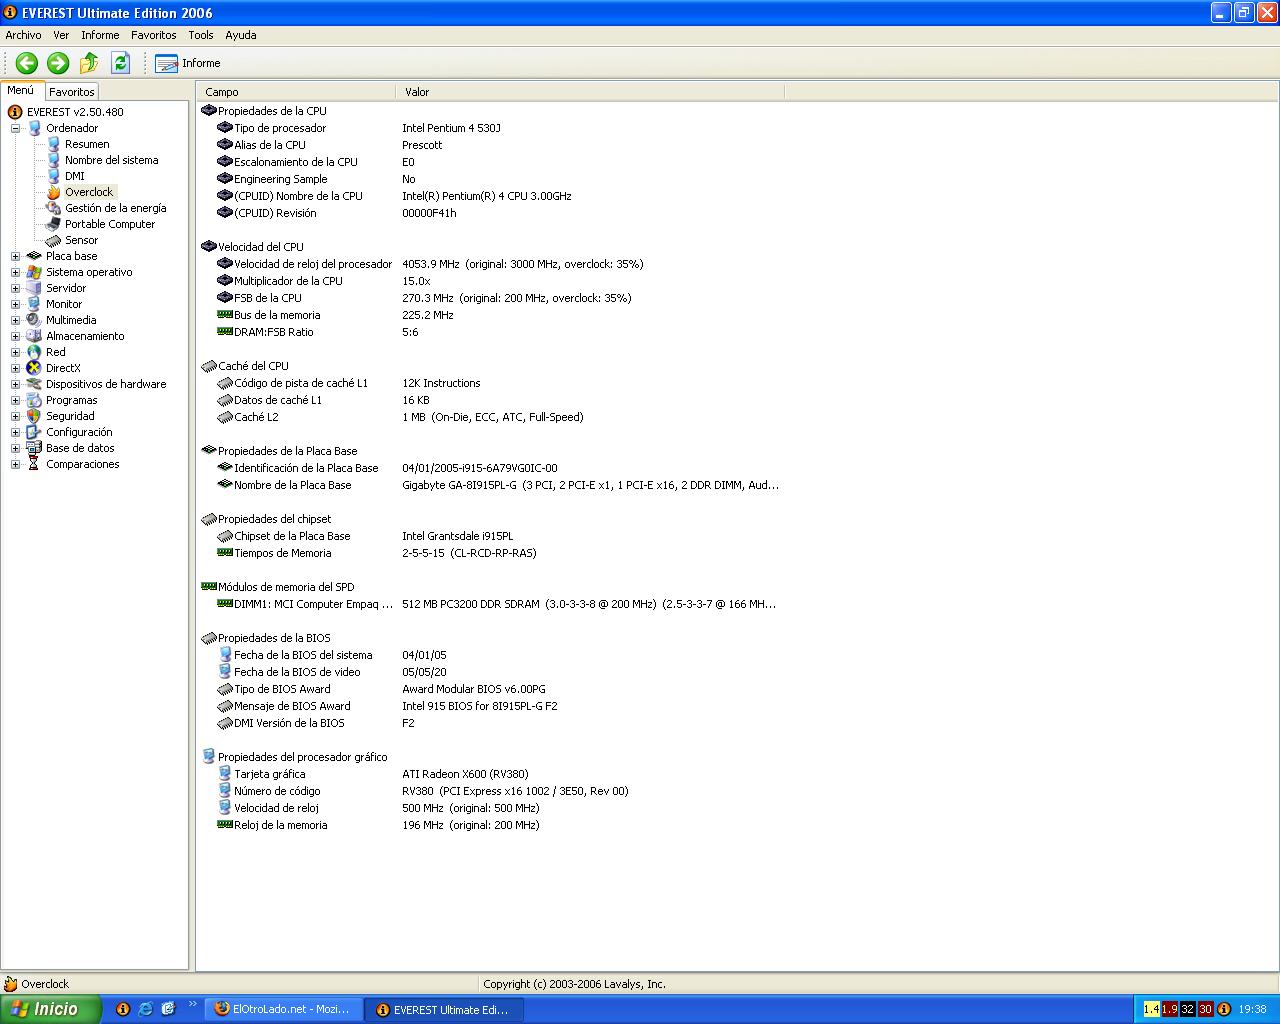1280x1024 pixels.
Task: Launch Internet Explorer from quick launch
Action: tap(146, 1009)
